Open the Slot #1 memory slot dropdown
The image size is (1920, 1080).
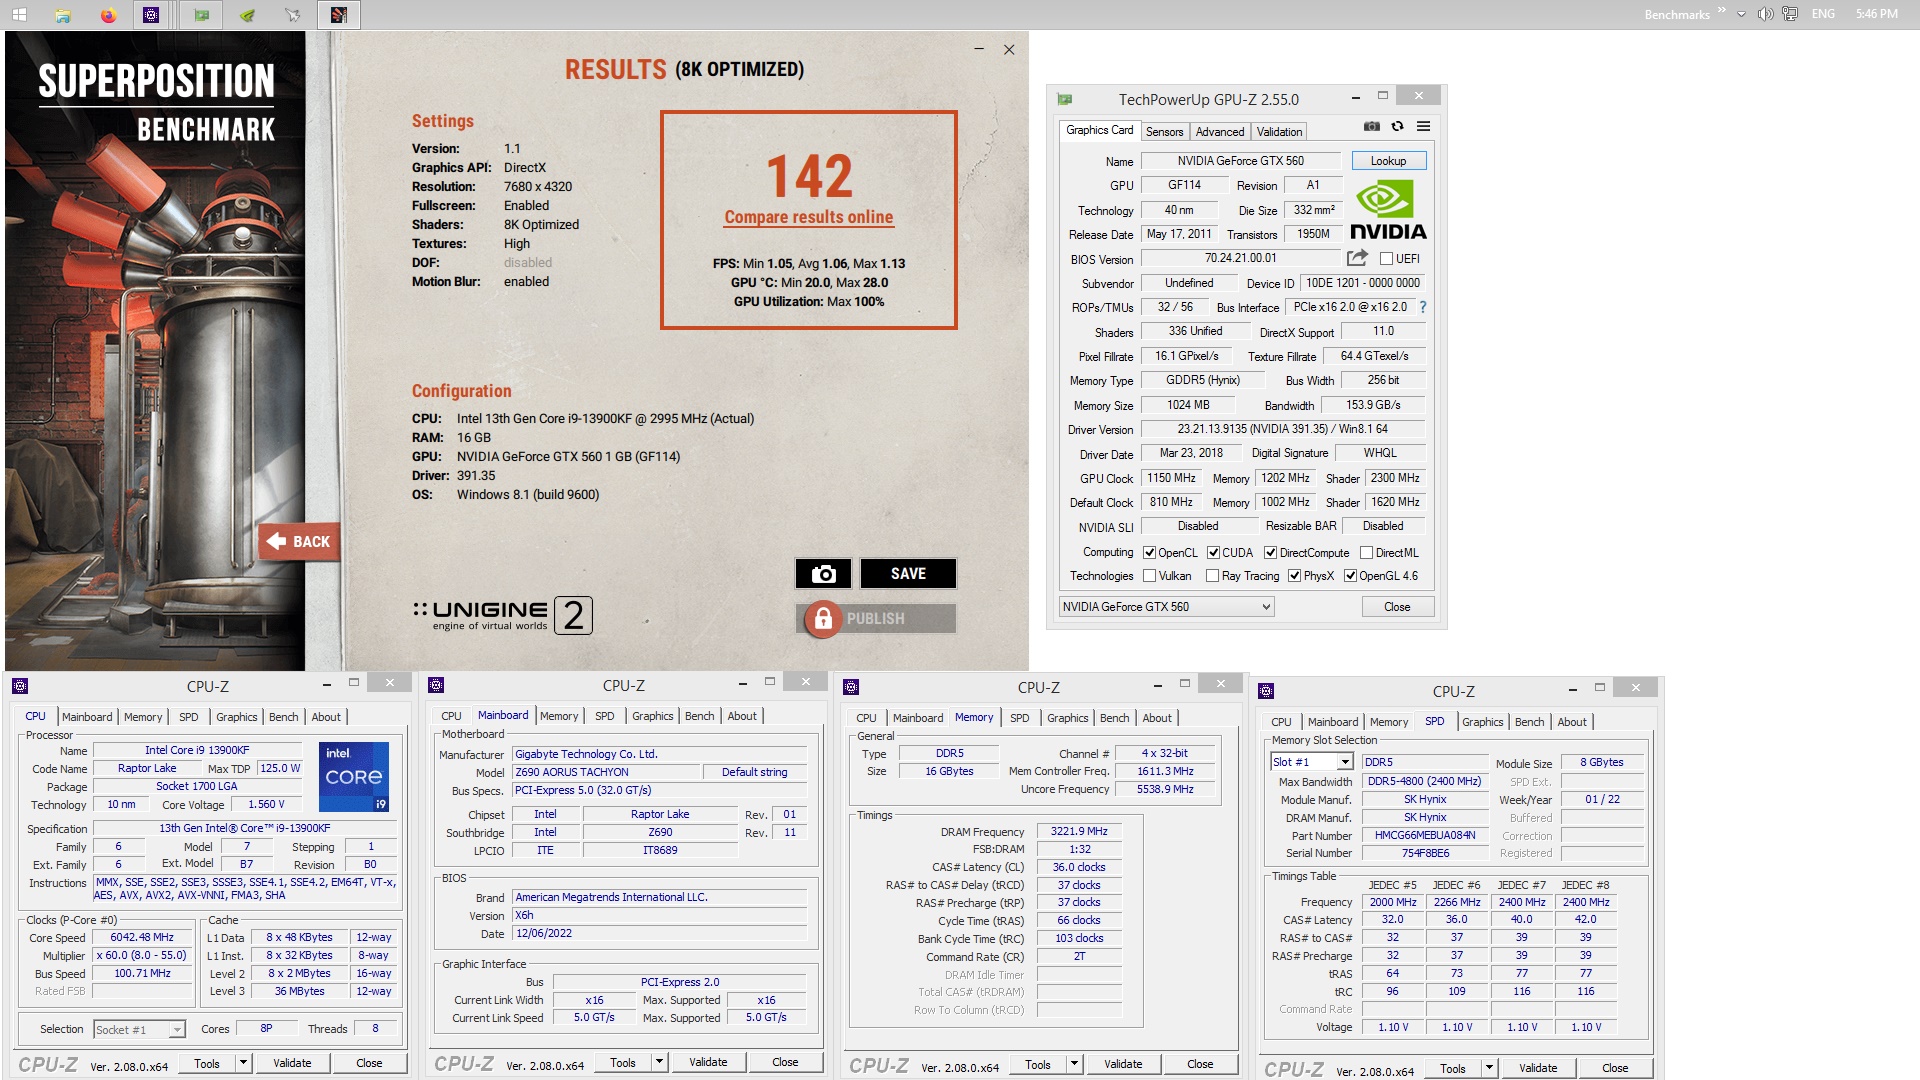[x=1312, y=762]
